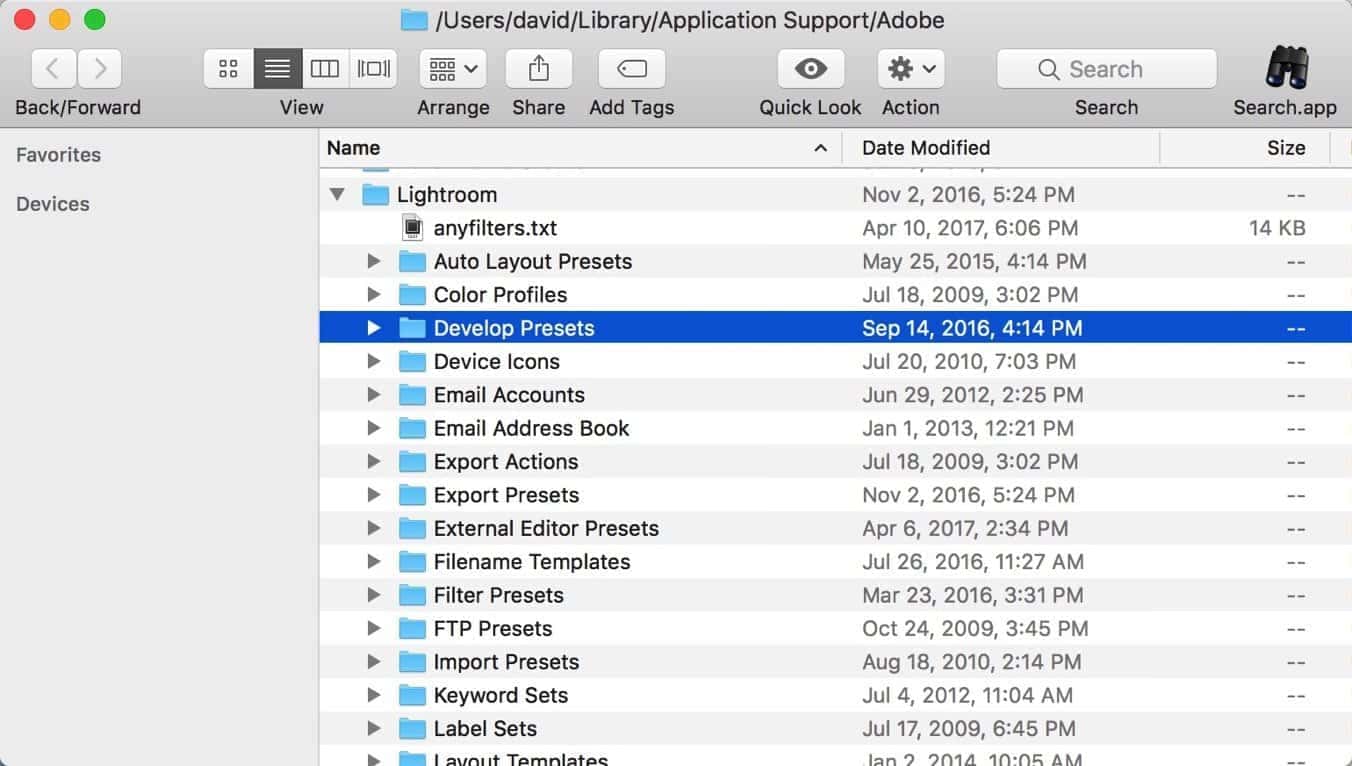The width and height of the screenshot is (1352, 766).
Task: Expand the Email Accounts folder
Action: (374, 394)
